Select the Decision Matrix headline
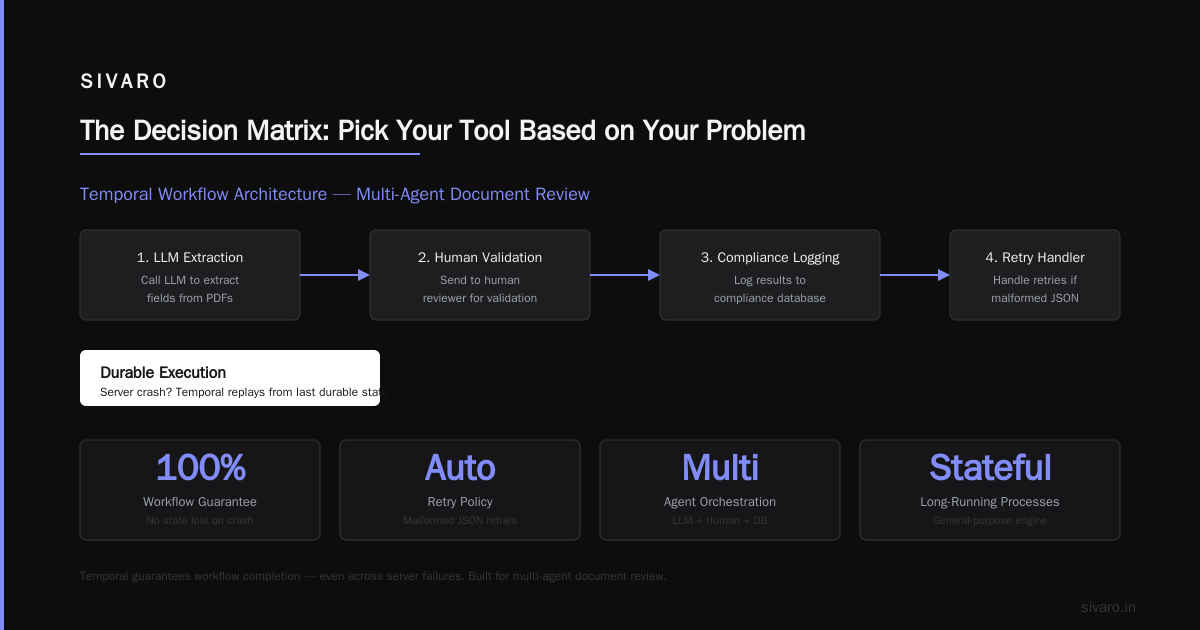This screenshot has height=630, width=1200. (442, 131)
